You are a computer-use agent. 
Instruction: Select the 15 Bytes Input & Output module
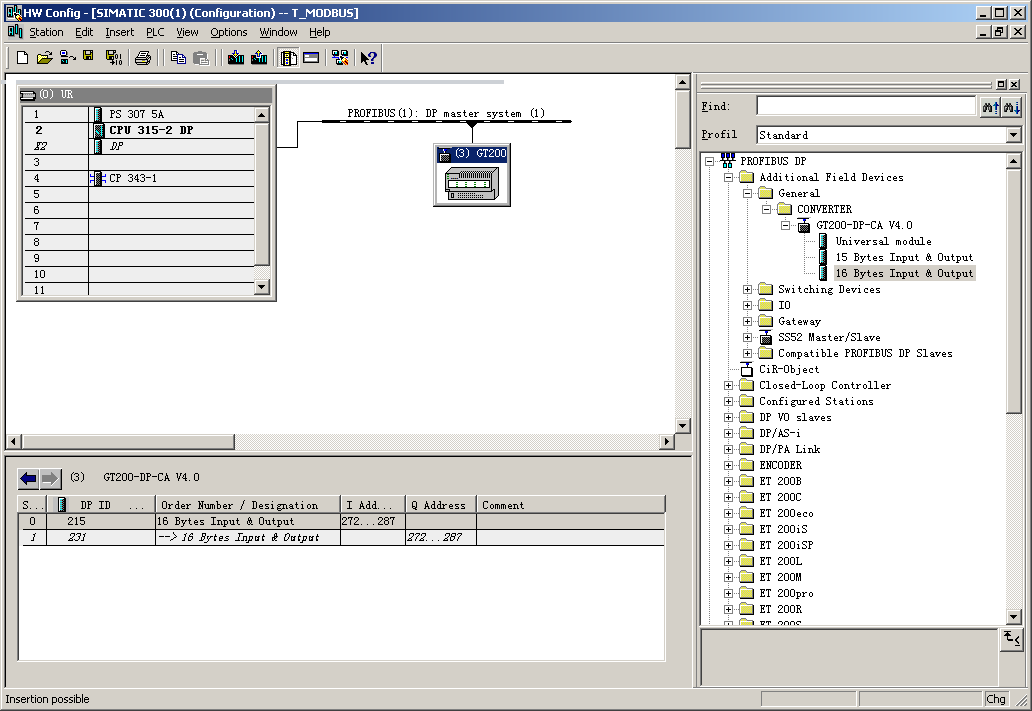pos(904,257)
